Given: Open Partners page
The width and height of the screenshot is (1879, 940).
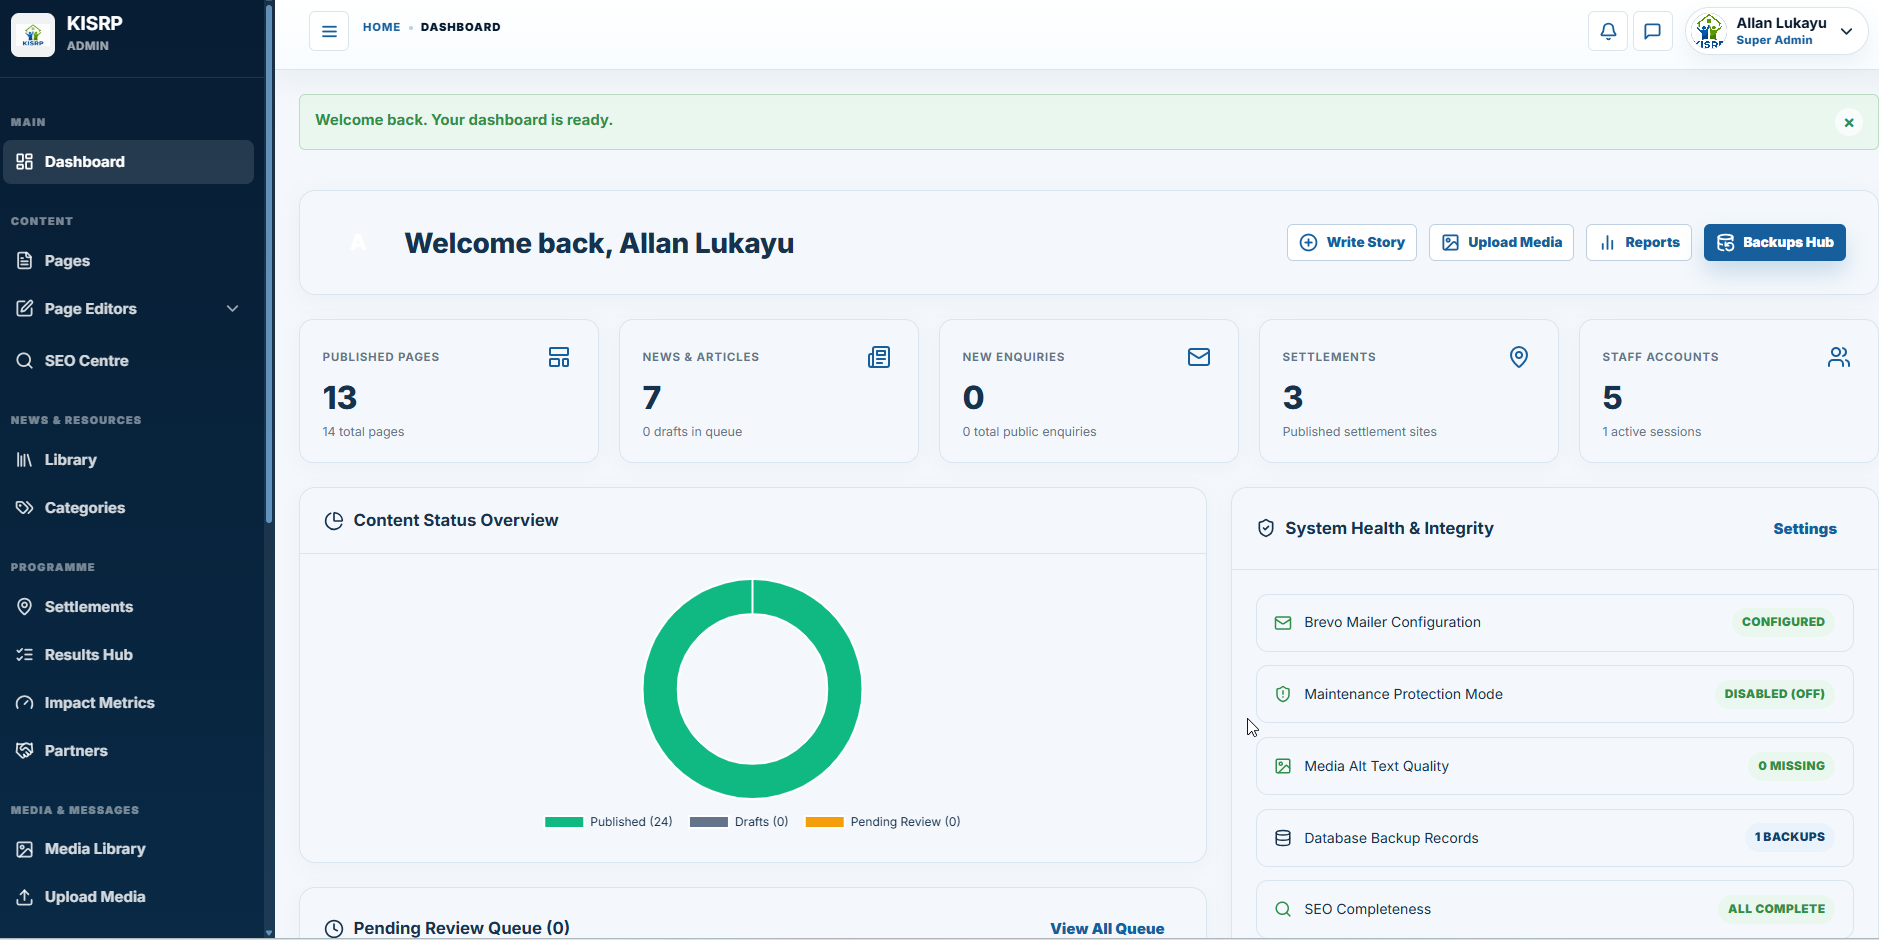Looking at the screenshot, I should click(128, 751).
